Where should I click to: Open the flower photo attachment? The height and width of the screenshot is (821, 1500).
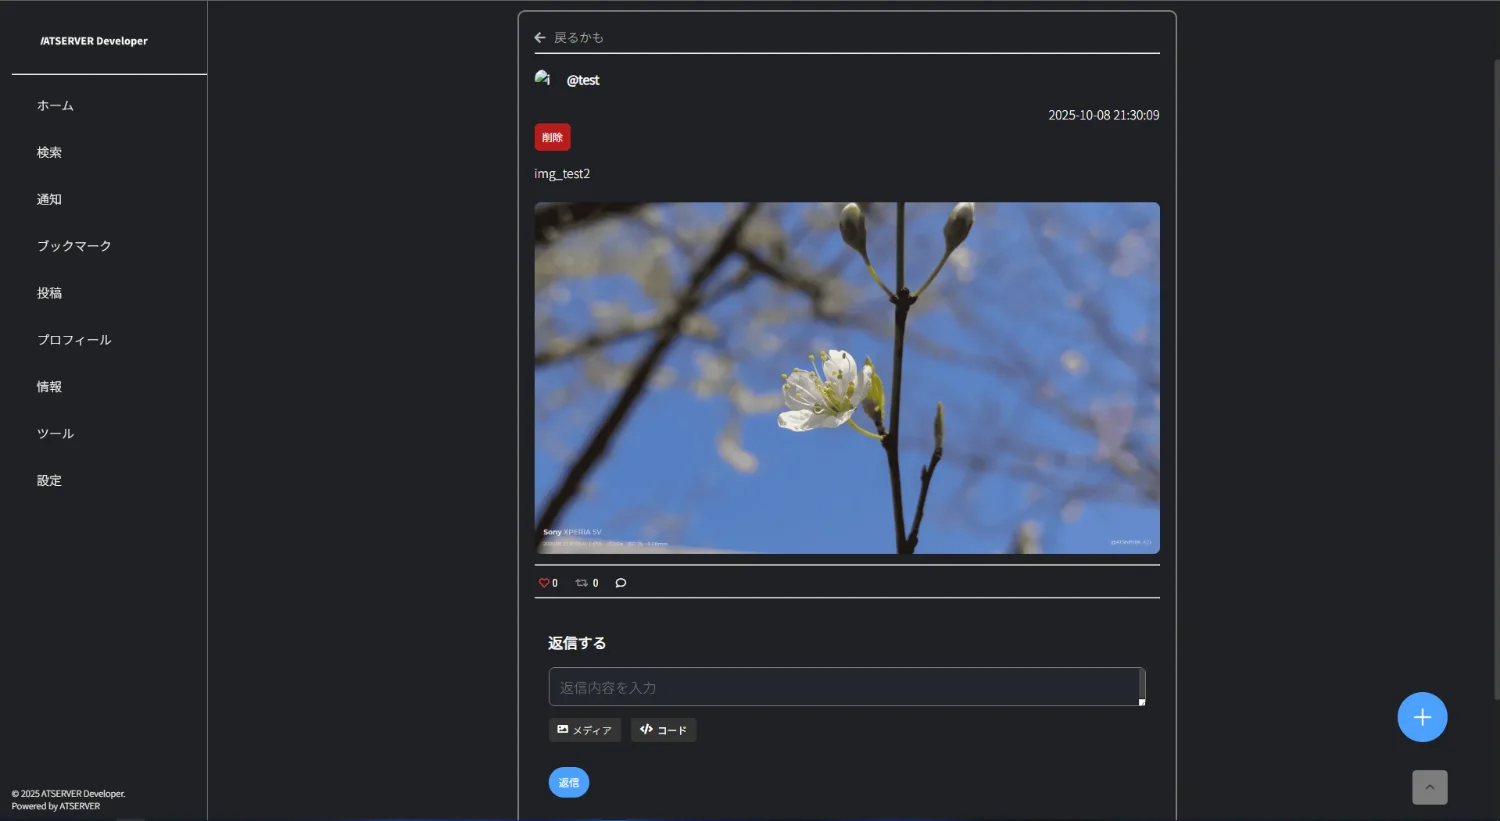coord(847,378)
